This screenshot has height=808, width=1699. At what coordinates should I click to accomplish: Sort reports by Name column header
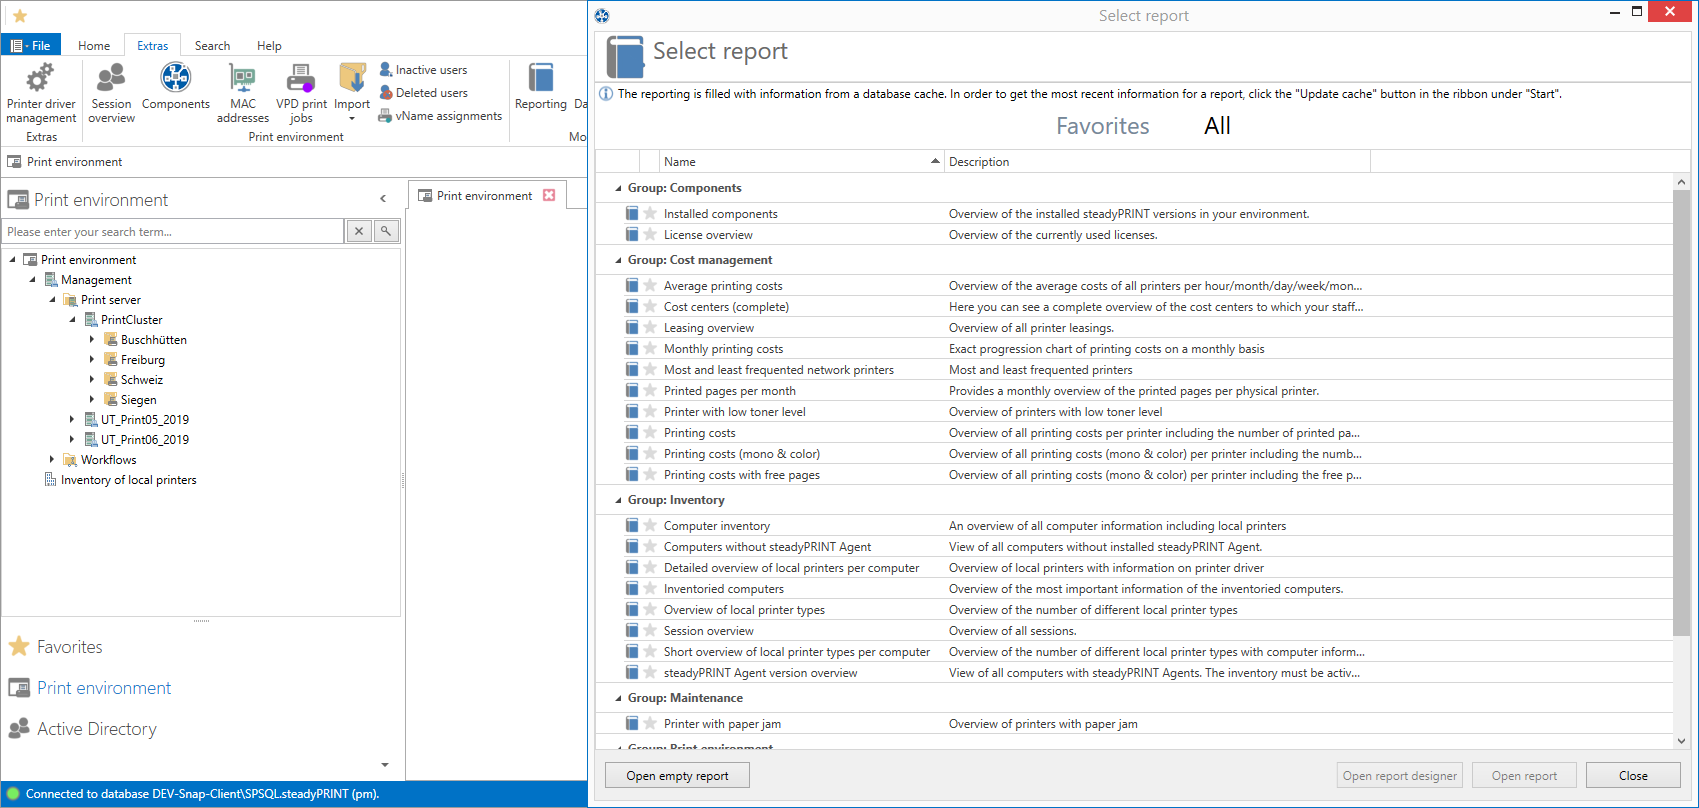coord(802,161)
